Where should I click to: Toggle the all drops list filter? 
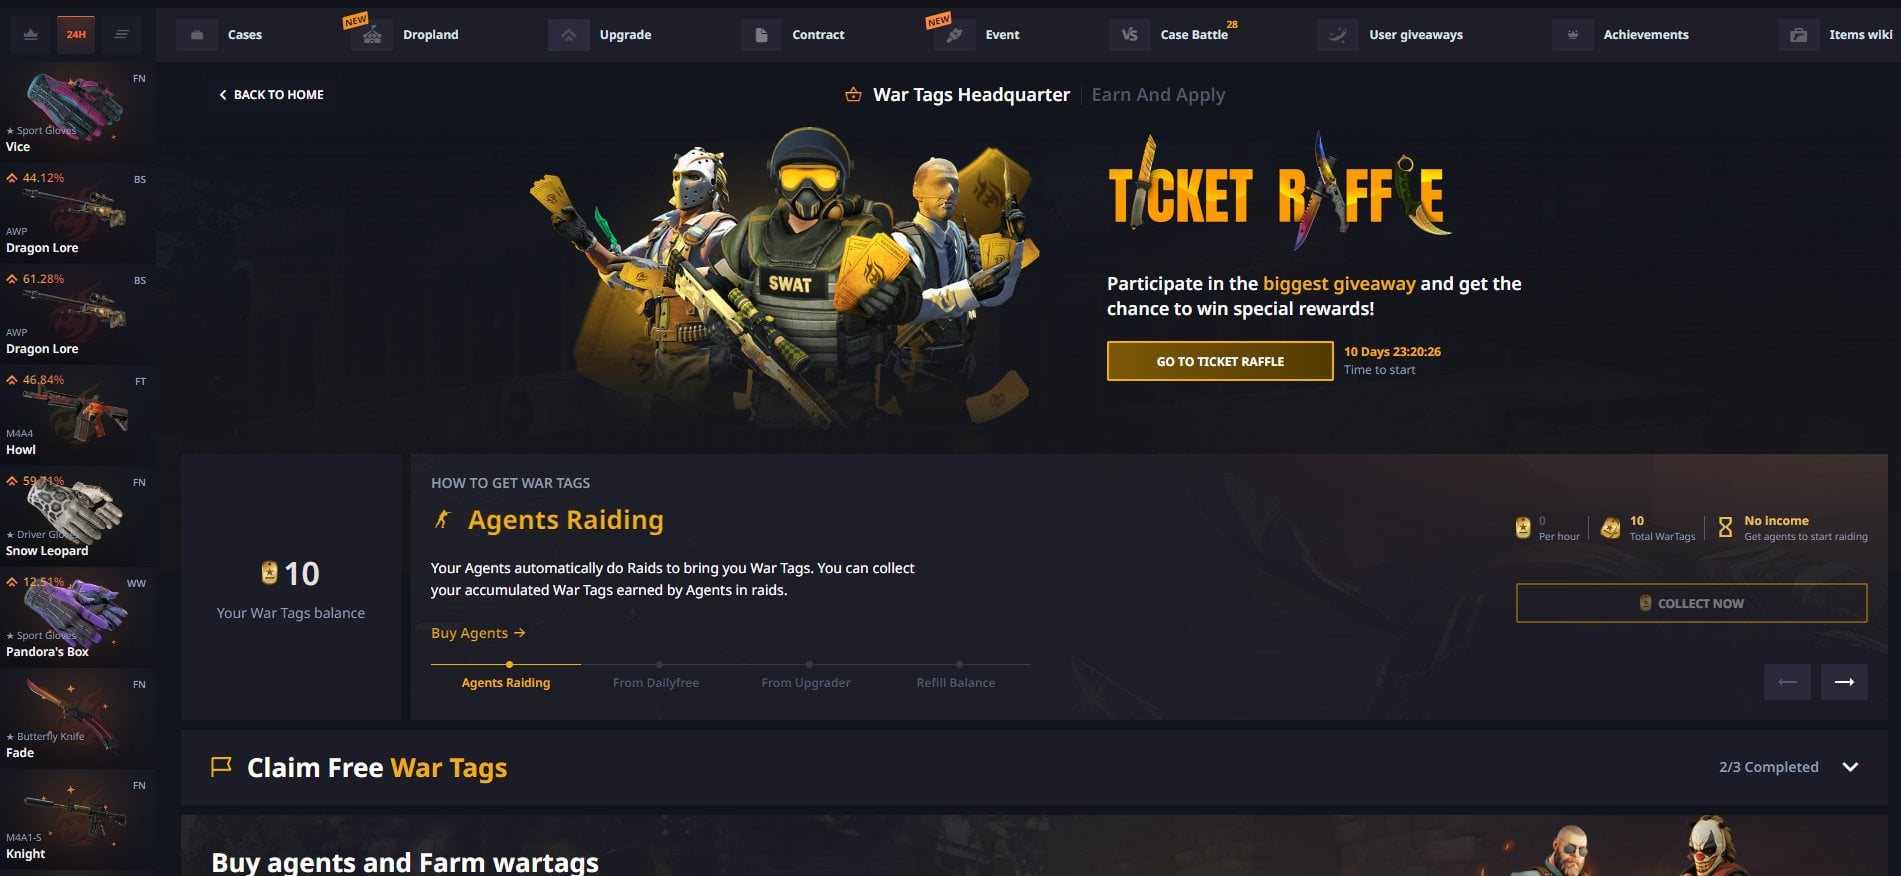coord(121,34)
